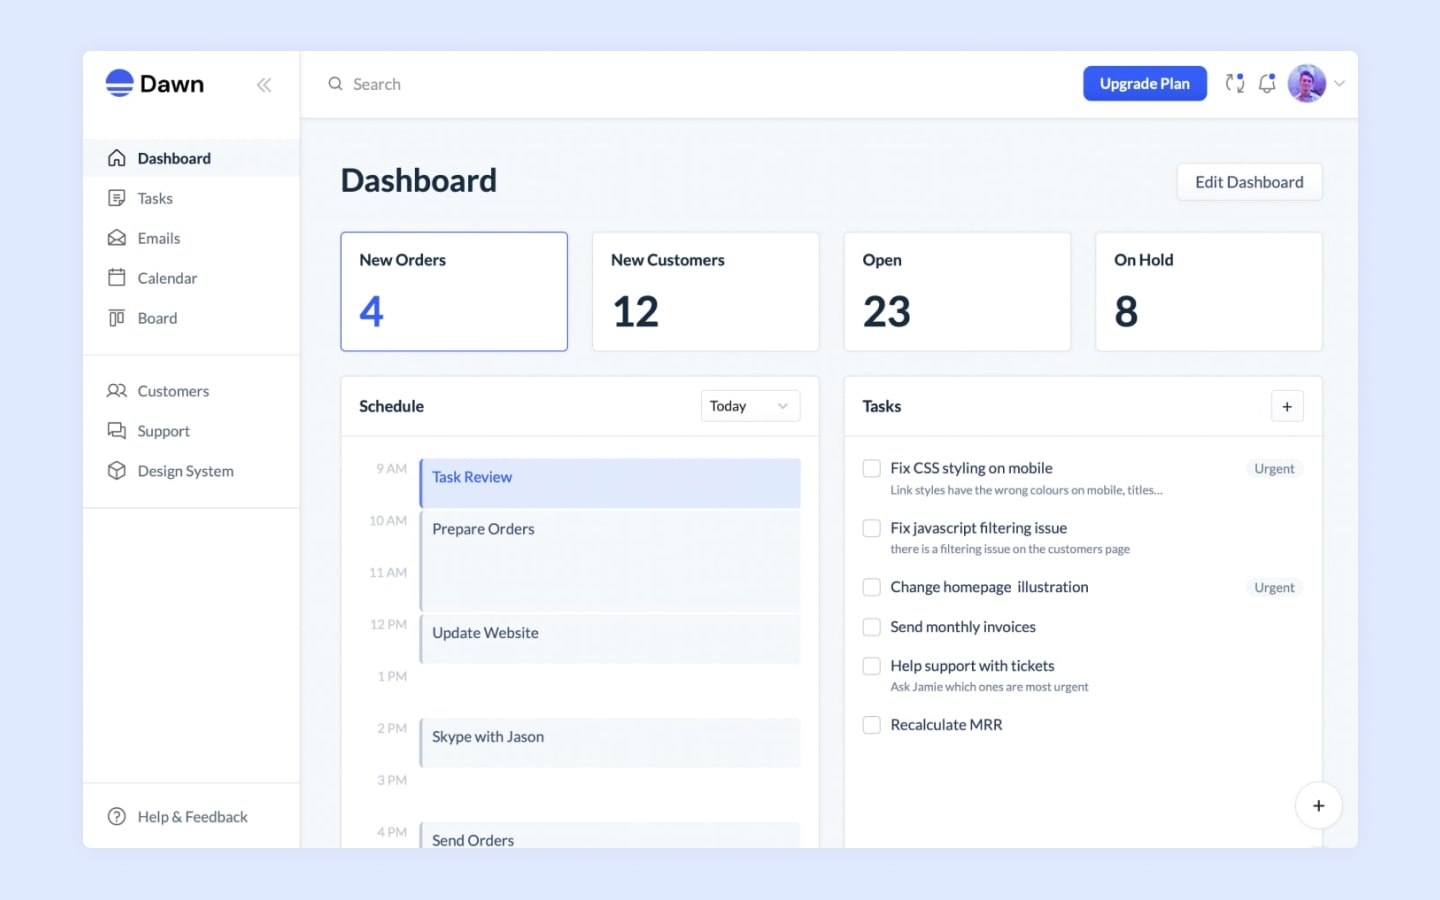
Task: Click Edit Dashboard
Action: click(1249, 182)
